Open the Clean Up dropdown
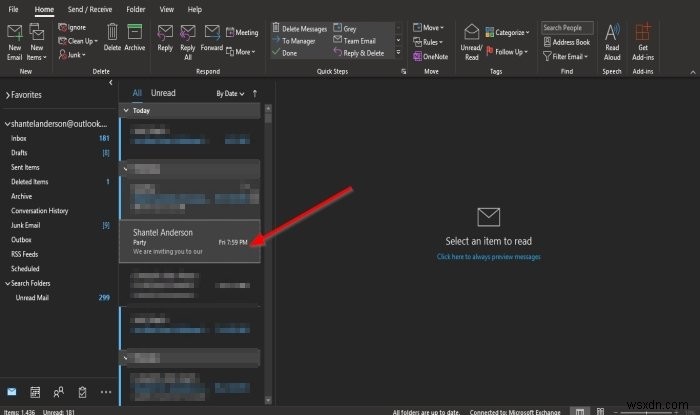The image size is (700, 415). (78, 41)
